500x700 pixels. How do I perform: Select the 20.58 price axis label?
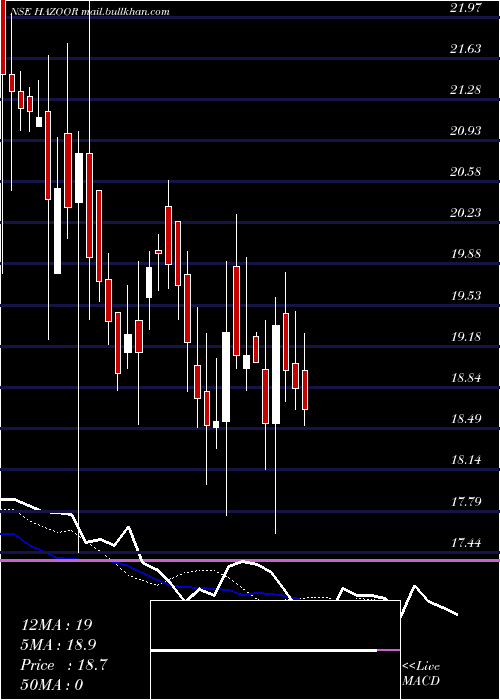click(466, 171)
